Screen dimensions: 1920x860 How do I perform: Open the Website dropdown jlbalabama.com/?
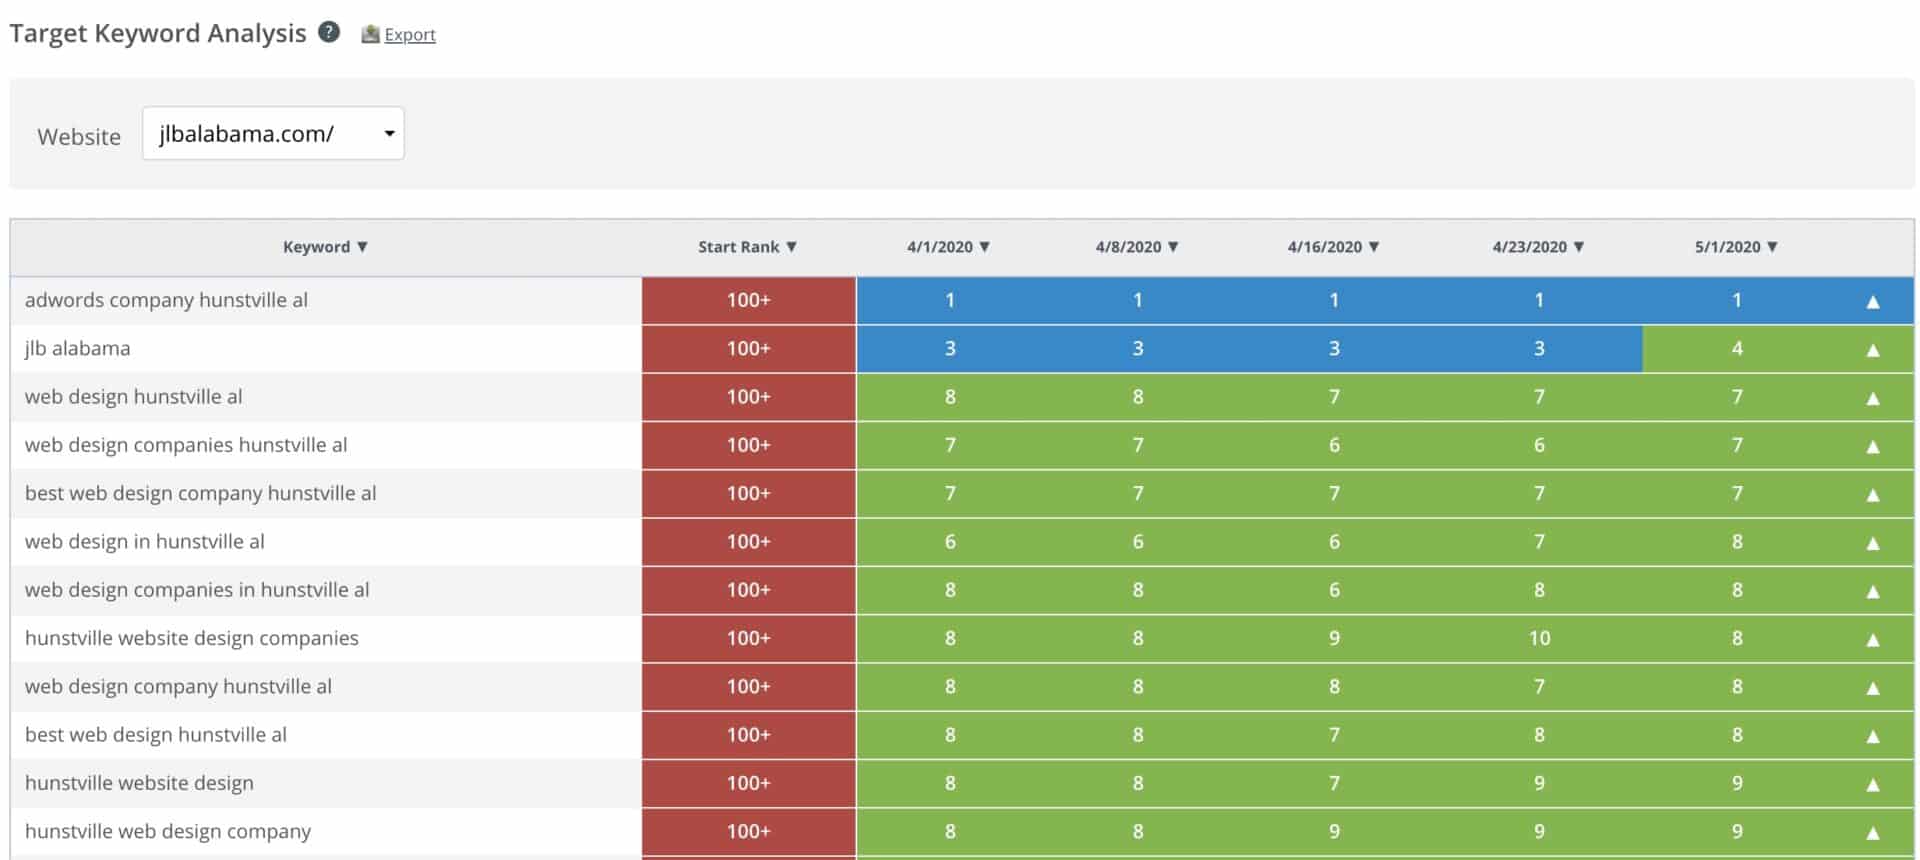pyautogui.click(x=273, y=134)
